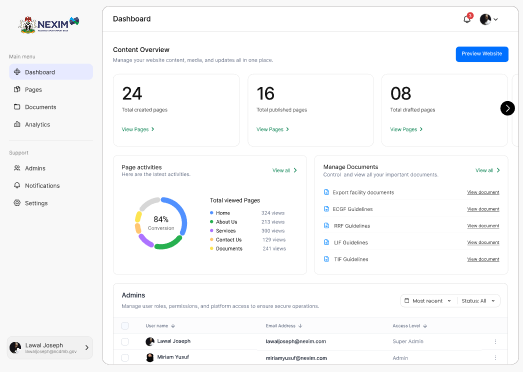Sort by Access Level column arrow
The width and height of the screenshot is (524, 372).
(425, 326)
